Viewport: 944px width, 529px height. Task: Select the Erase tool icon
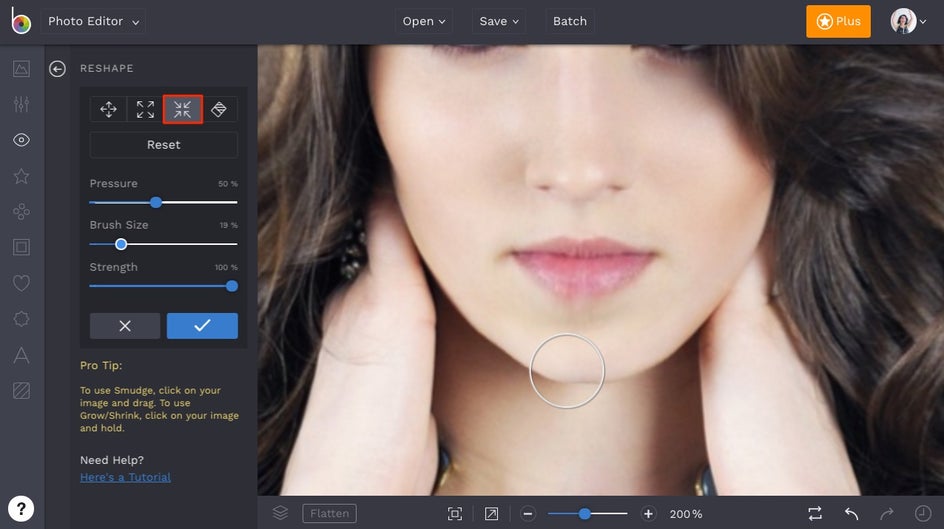(219, 110)
